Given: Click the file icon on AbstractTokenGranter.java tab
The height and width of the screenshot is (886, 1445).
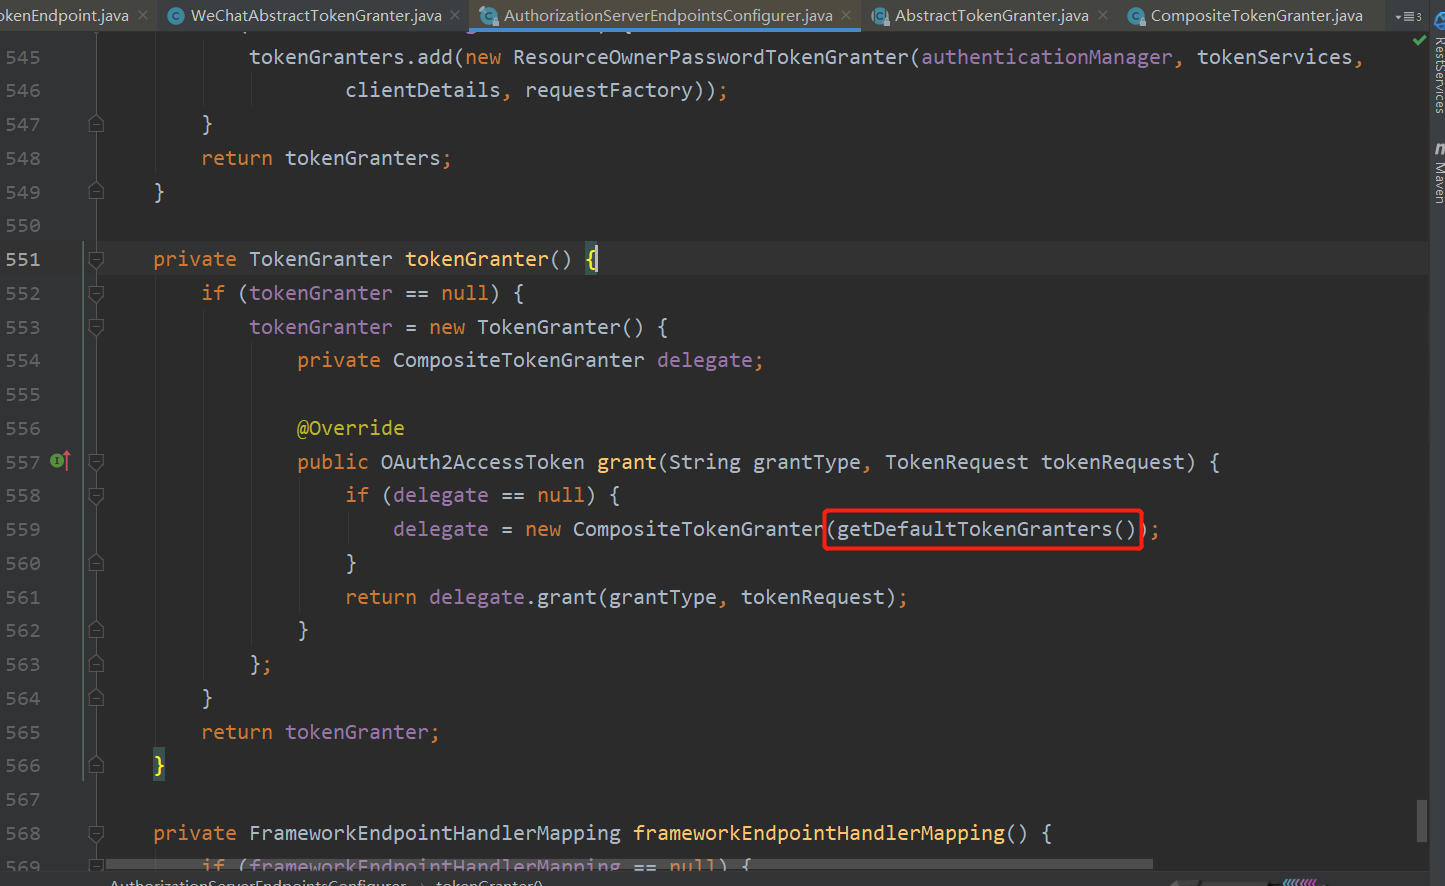Looking at the screenshot, I should click(881, 16).
